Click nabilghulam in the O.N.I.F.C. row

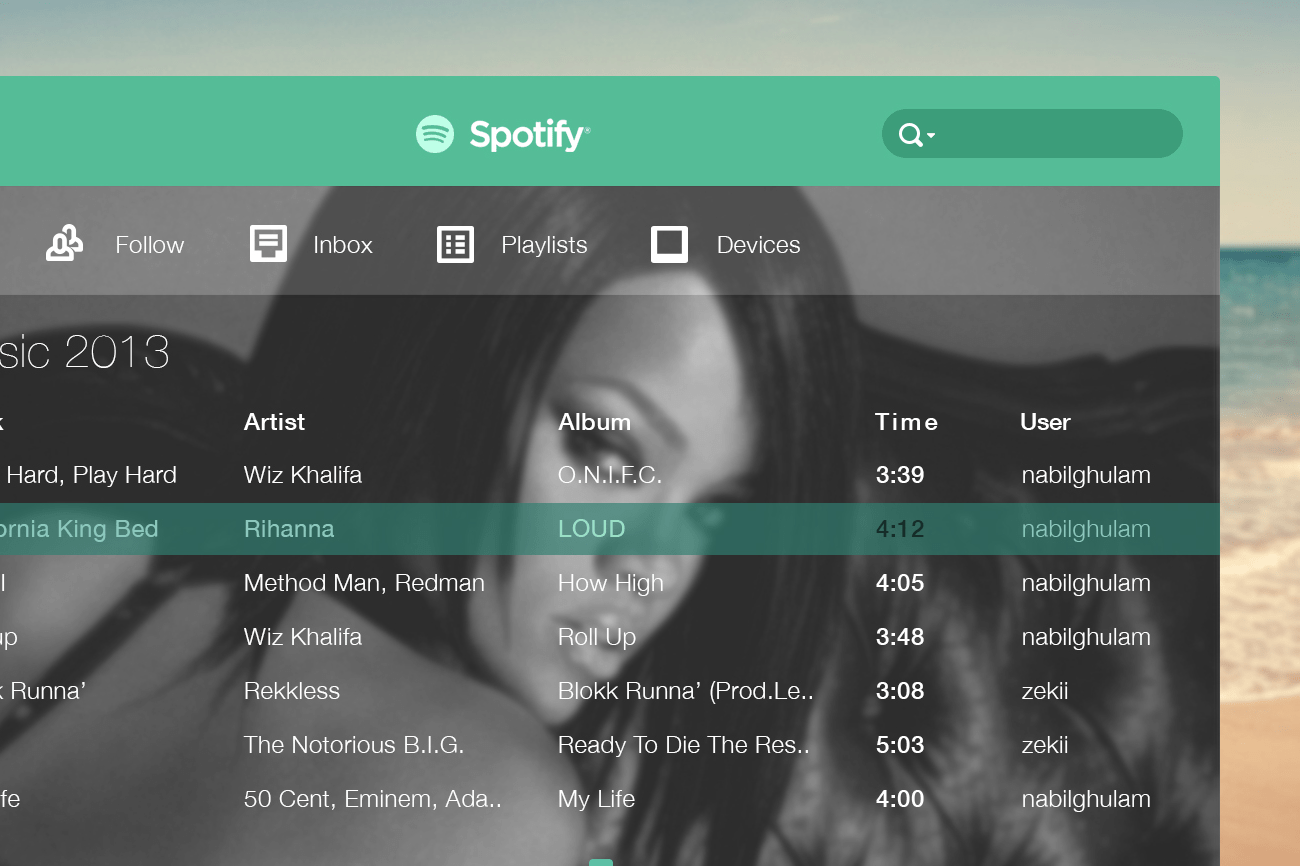click(1086, 475)
